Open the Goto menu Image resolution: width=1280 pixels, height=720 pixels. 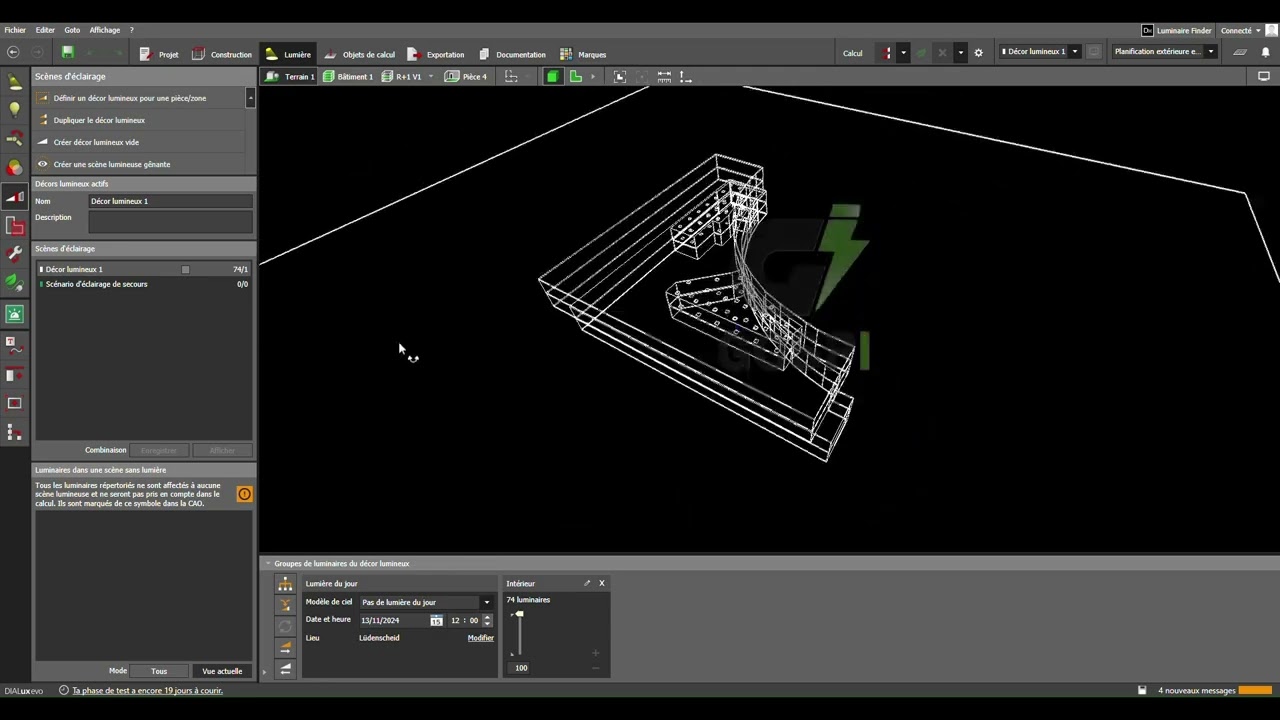(x=72, y=30)
